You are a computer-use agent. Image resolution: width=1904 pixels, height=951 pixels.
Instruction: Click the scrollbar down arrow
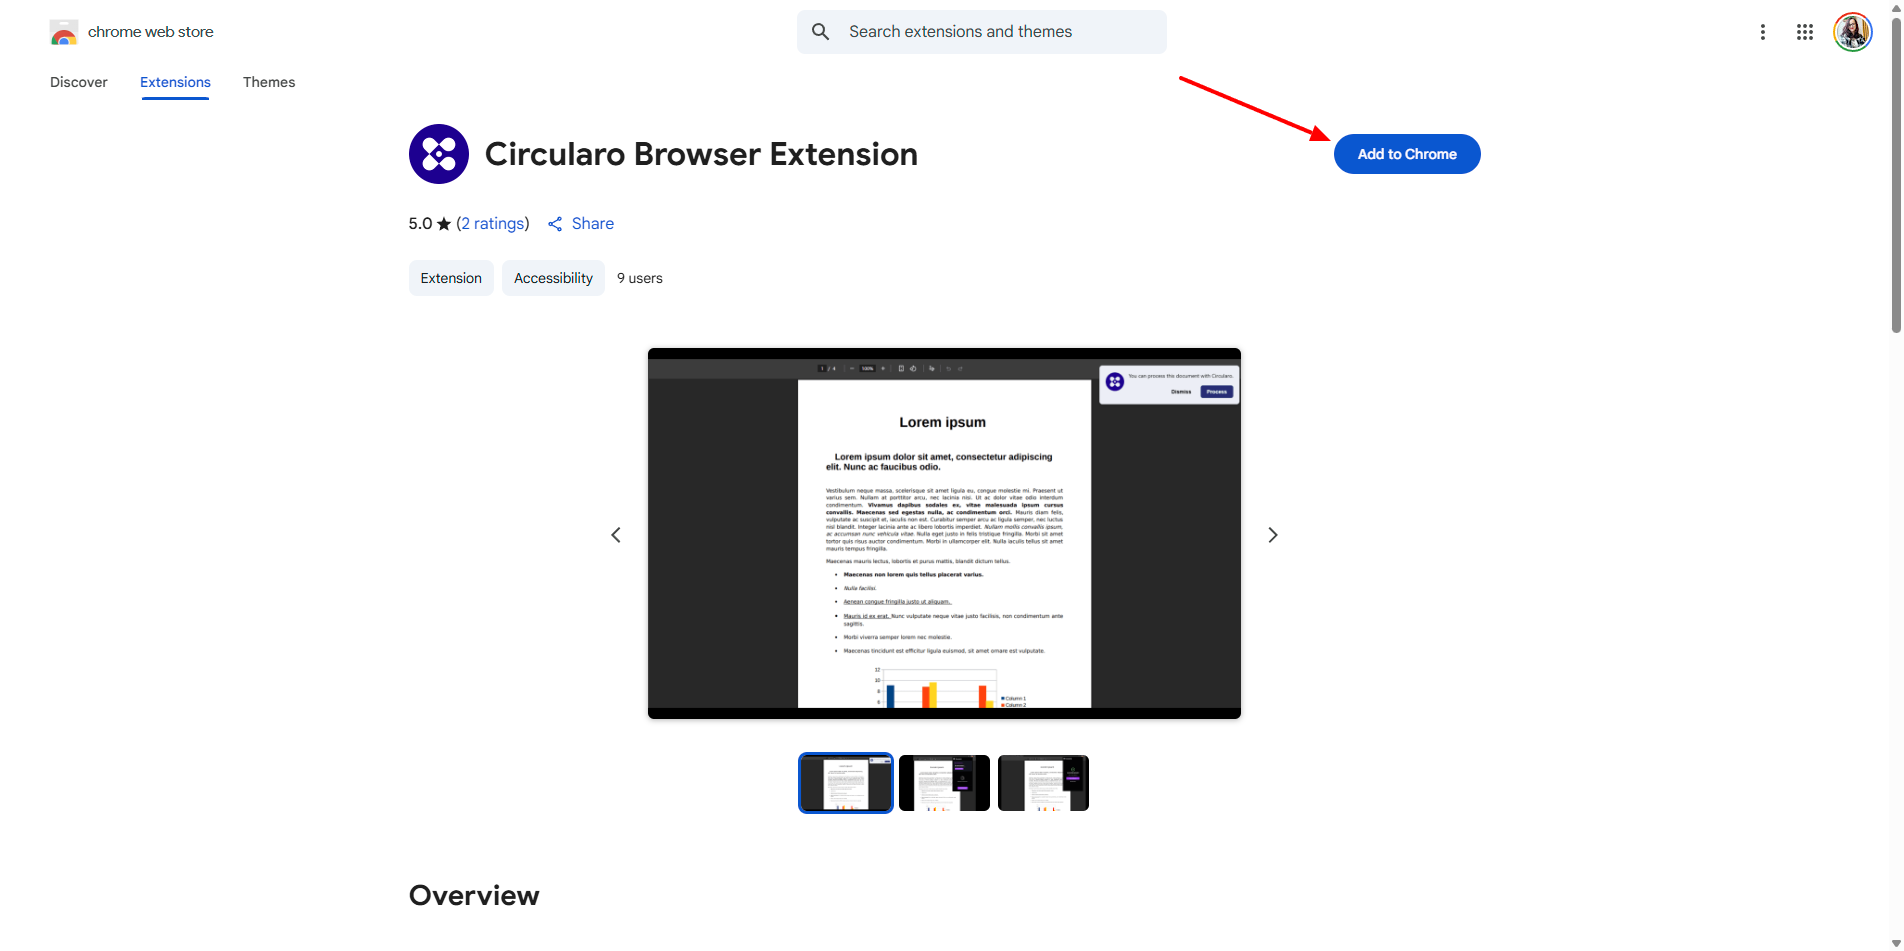(1896, 941)
